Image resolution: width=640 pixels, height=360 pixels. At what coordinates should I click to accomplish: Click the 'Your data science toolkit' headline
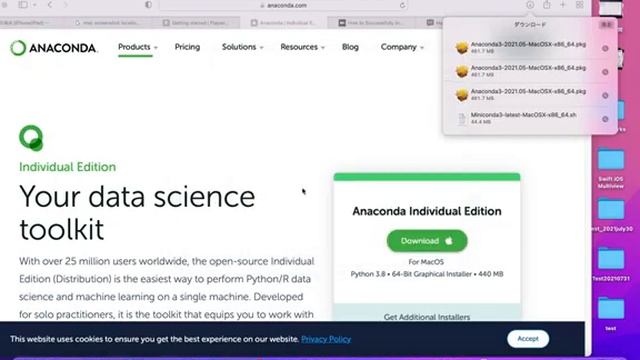pyautogui.click(x=137, y=213)
